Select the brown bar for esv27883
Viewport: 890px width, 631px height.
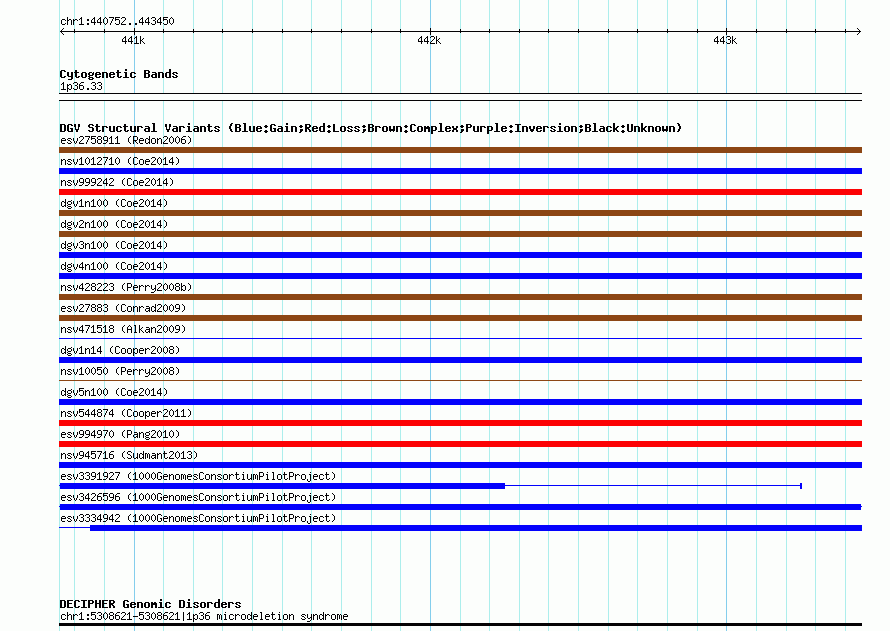(x=460, y=318)
